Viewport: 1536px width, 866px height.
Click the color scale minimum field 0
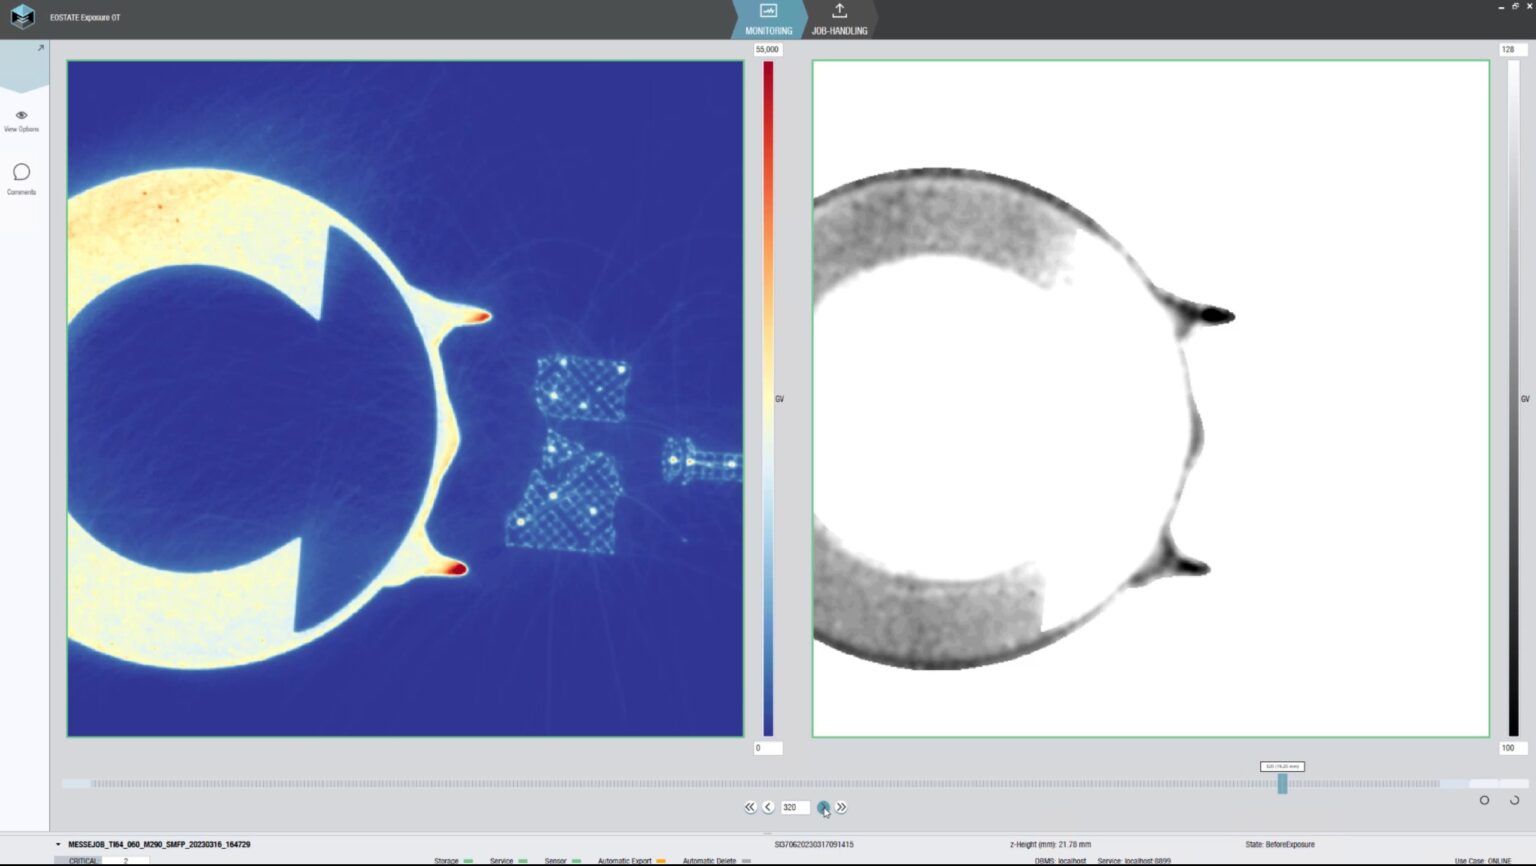coord(767,748)
